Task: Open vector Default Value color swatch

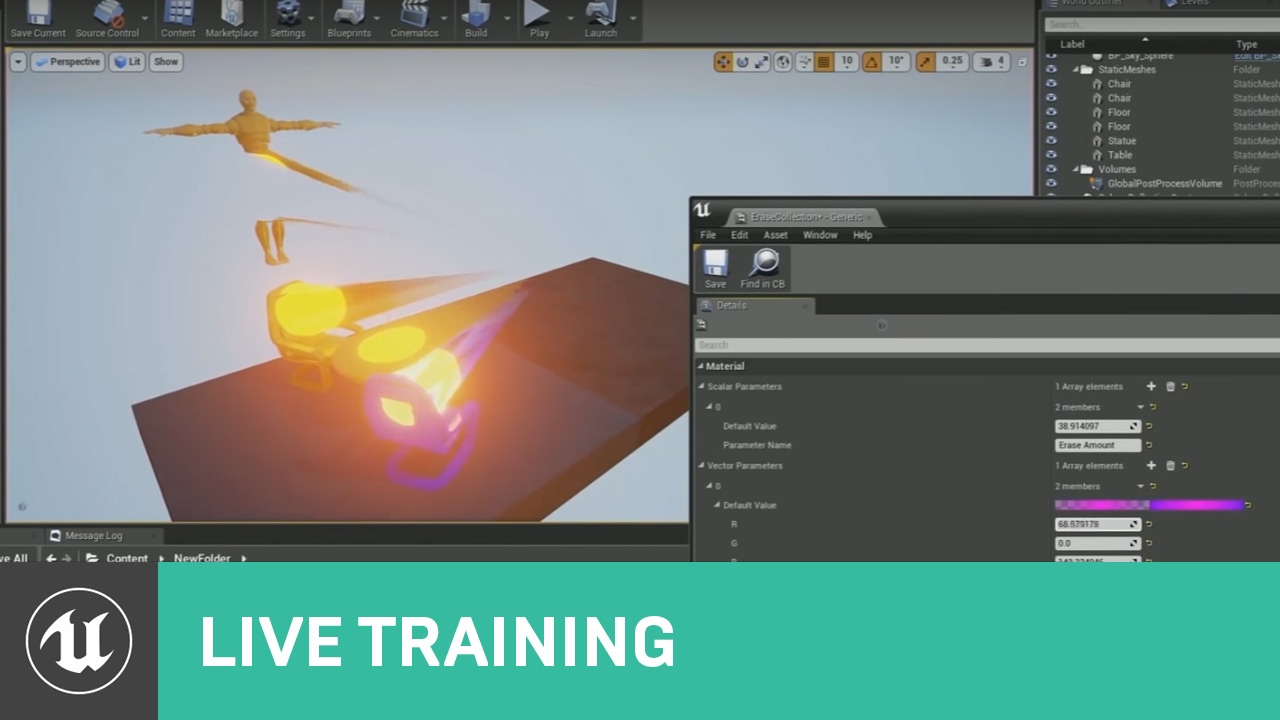Action: [1149, 505]
